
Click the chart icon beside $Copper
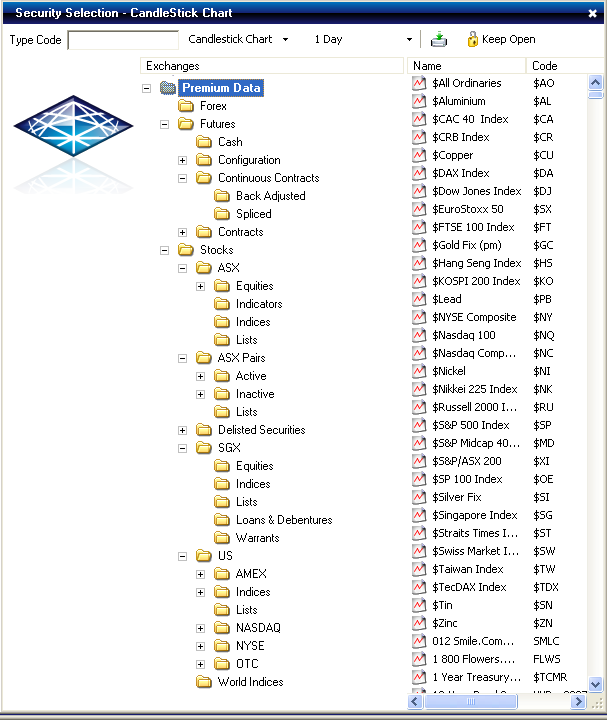coord(419,155)
